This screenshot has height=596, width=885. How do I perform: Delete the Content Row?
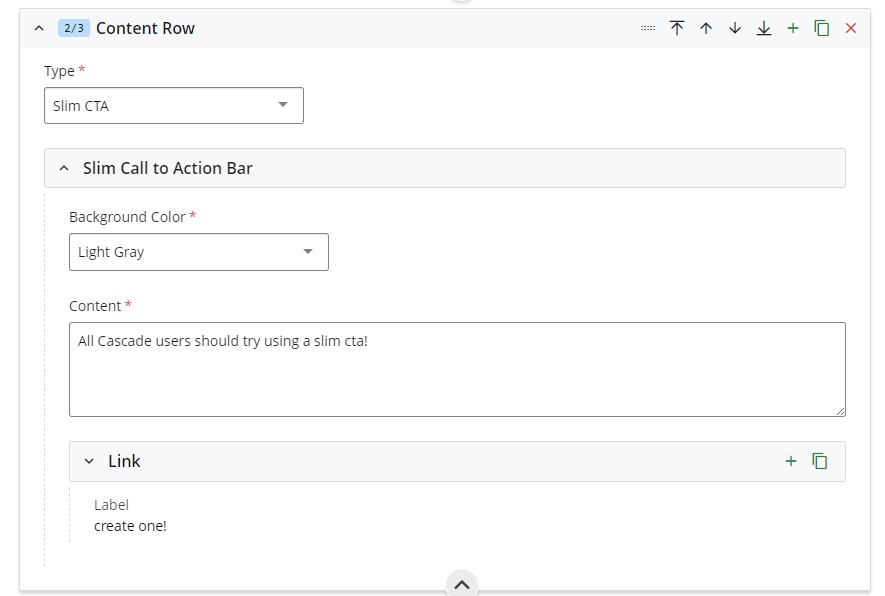coord(849,28)
